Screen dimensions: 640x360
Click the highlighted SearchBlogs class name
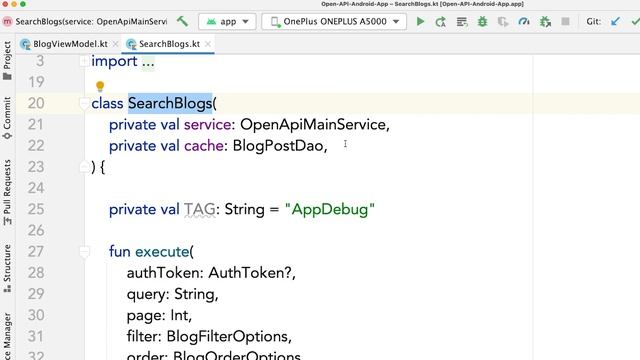coord(170,104)
